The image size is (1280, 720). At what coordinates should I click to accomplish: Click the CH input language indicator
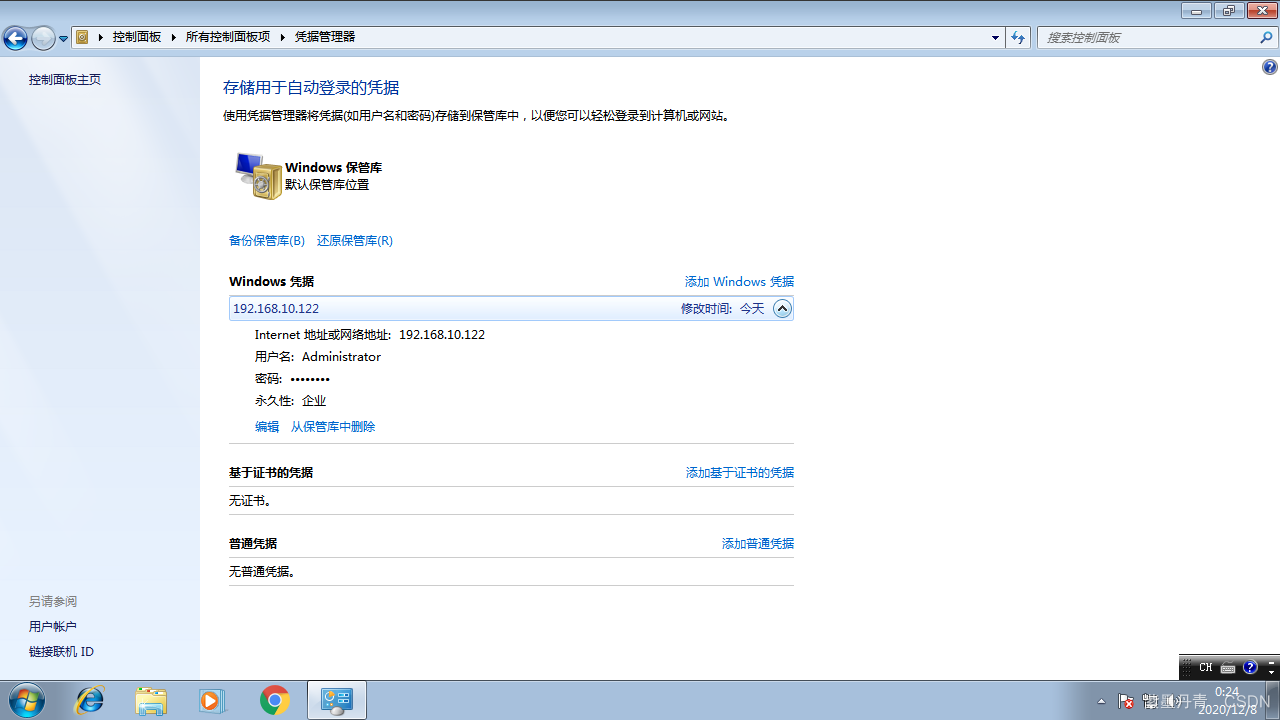pyautogui.click(x=1205, y=667)
